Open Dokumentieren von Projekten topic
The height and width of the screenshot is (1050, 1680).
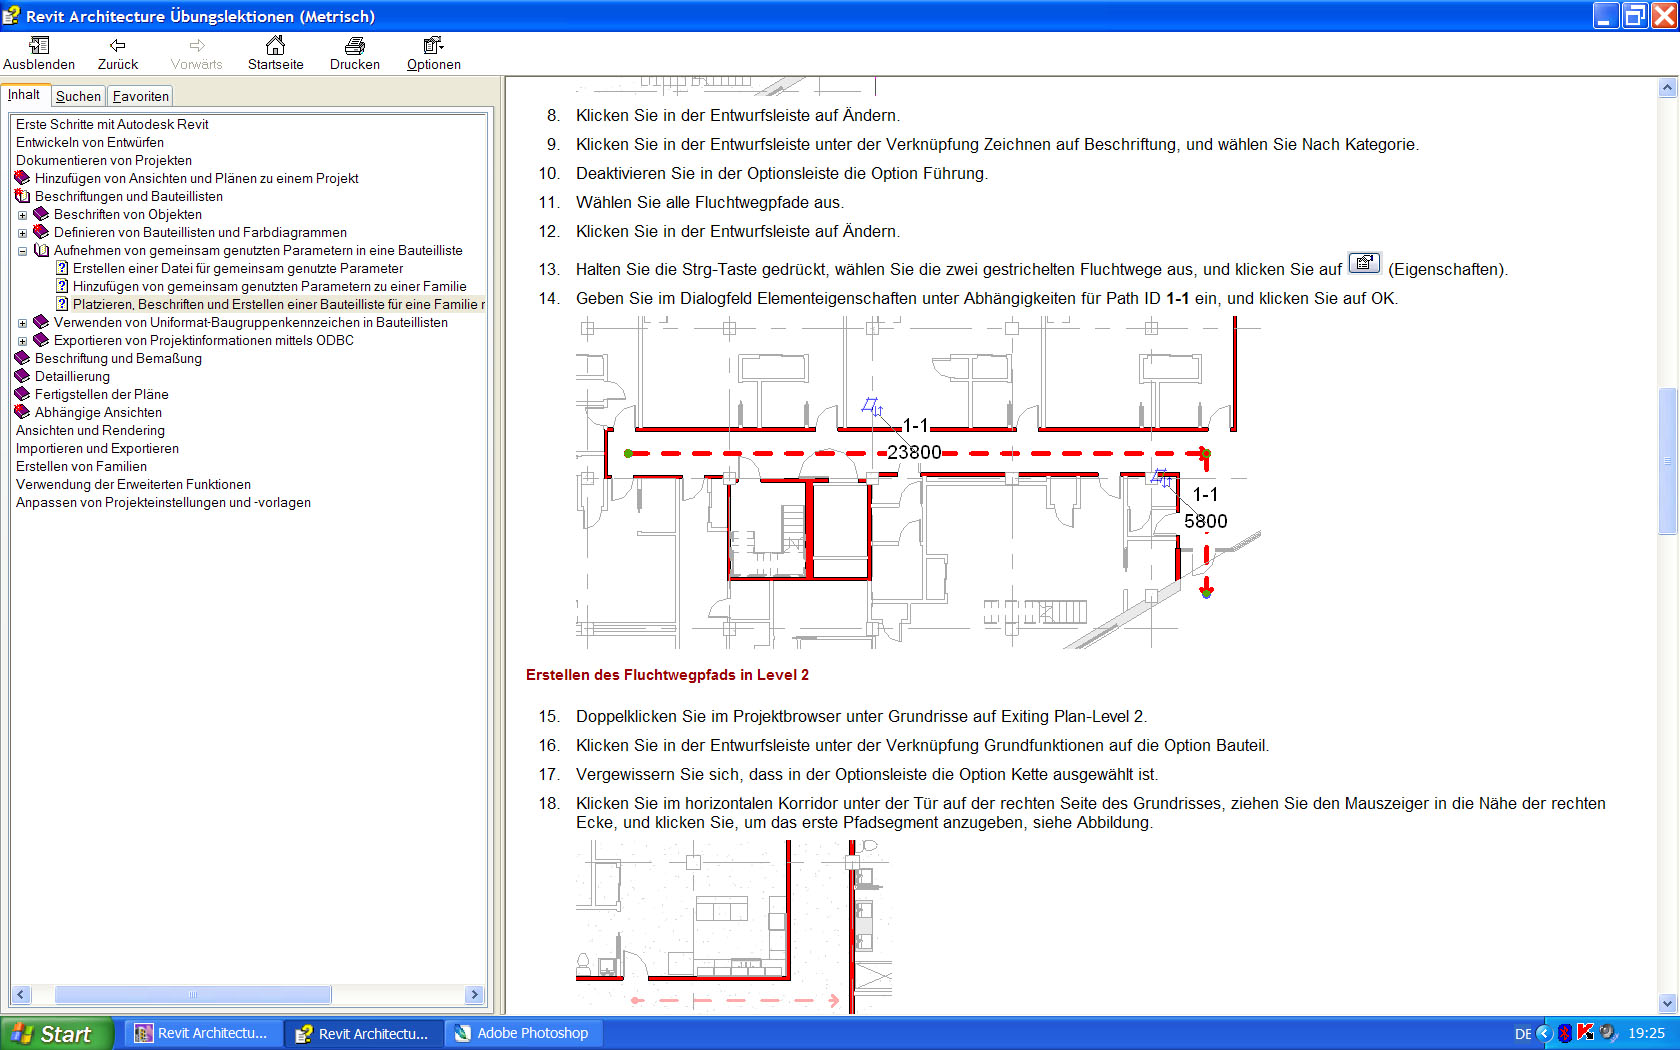click(x=104, y=160)
